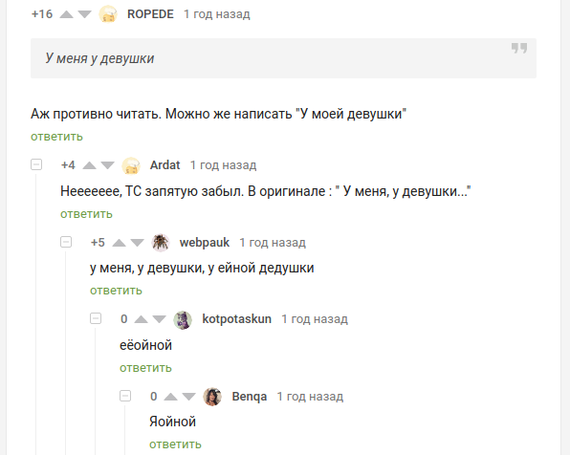Reply to Benqa's 'Яойной' comment

(x=175, y=444)
